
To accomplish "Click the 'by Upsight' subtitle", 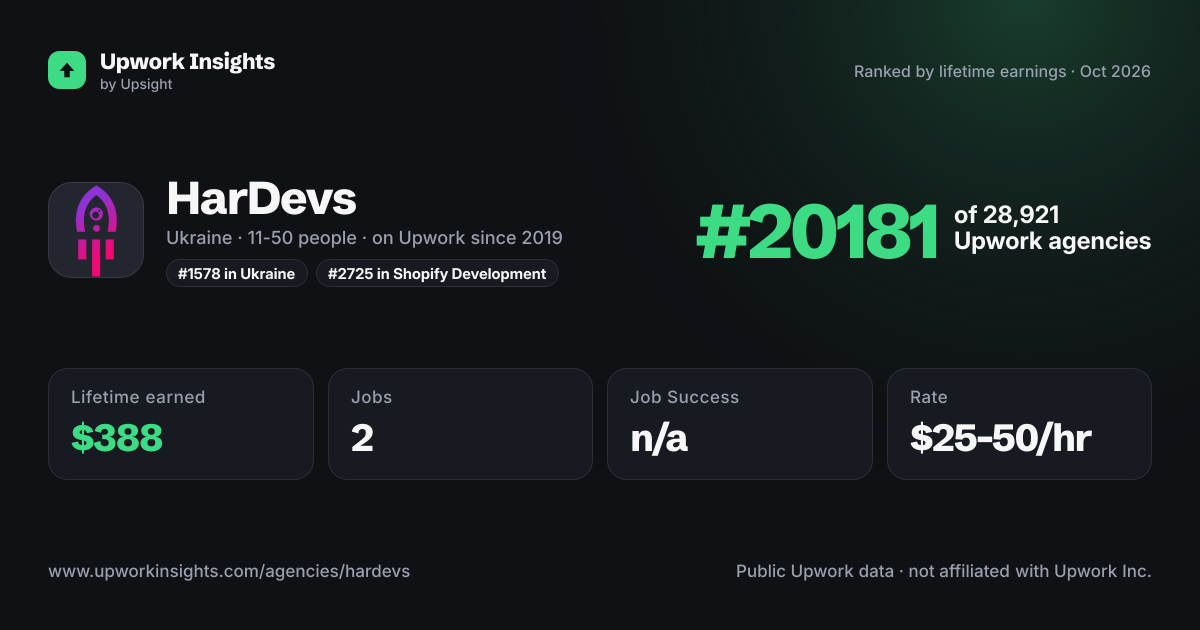I will [x=136, y=85].
